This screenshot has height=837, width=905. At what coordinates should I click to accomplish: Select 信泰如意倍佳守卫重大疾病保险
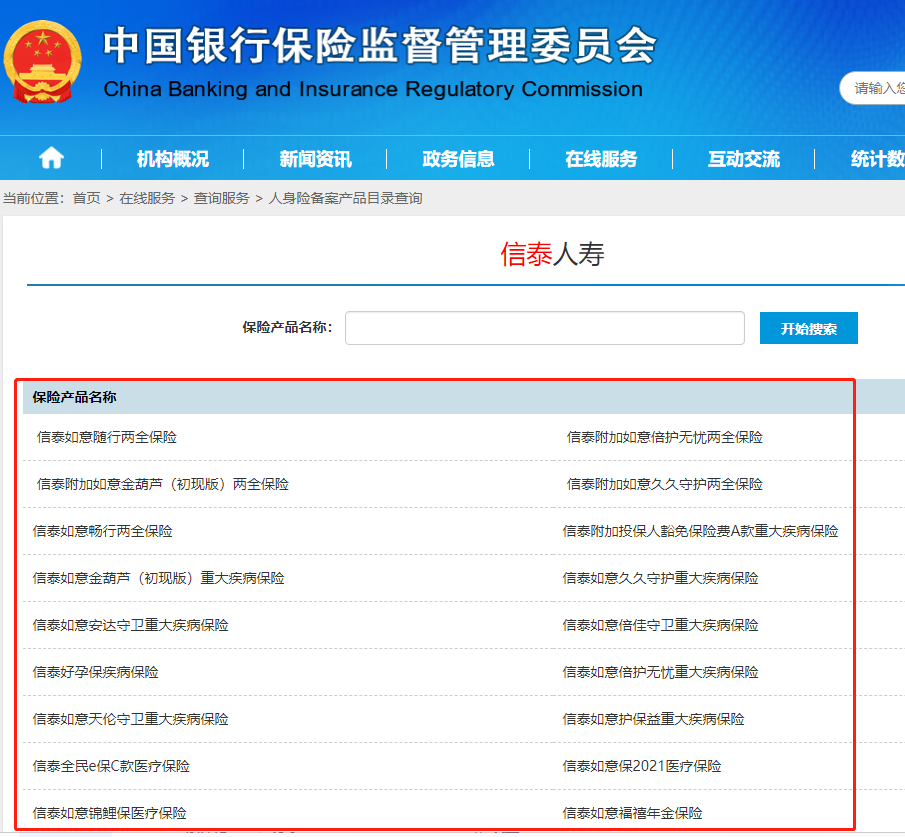point(661,625)
